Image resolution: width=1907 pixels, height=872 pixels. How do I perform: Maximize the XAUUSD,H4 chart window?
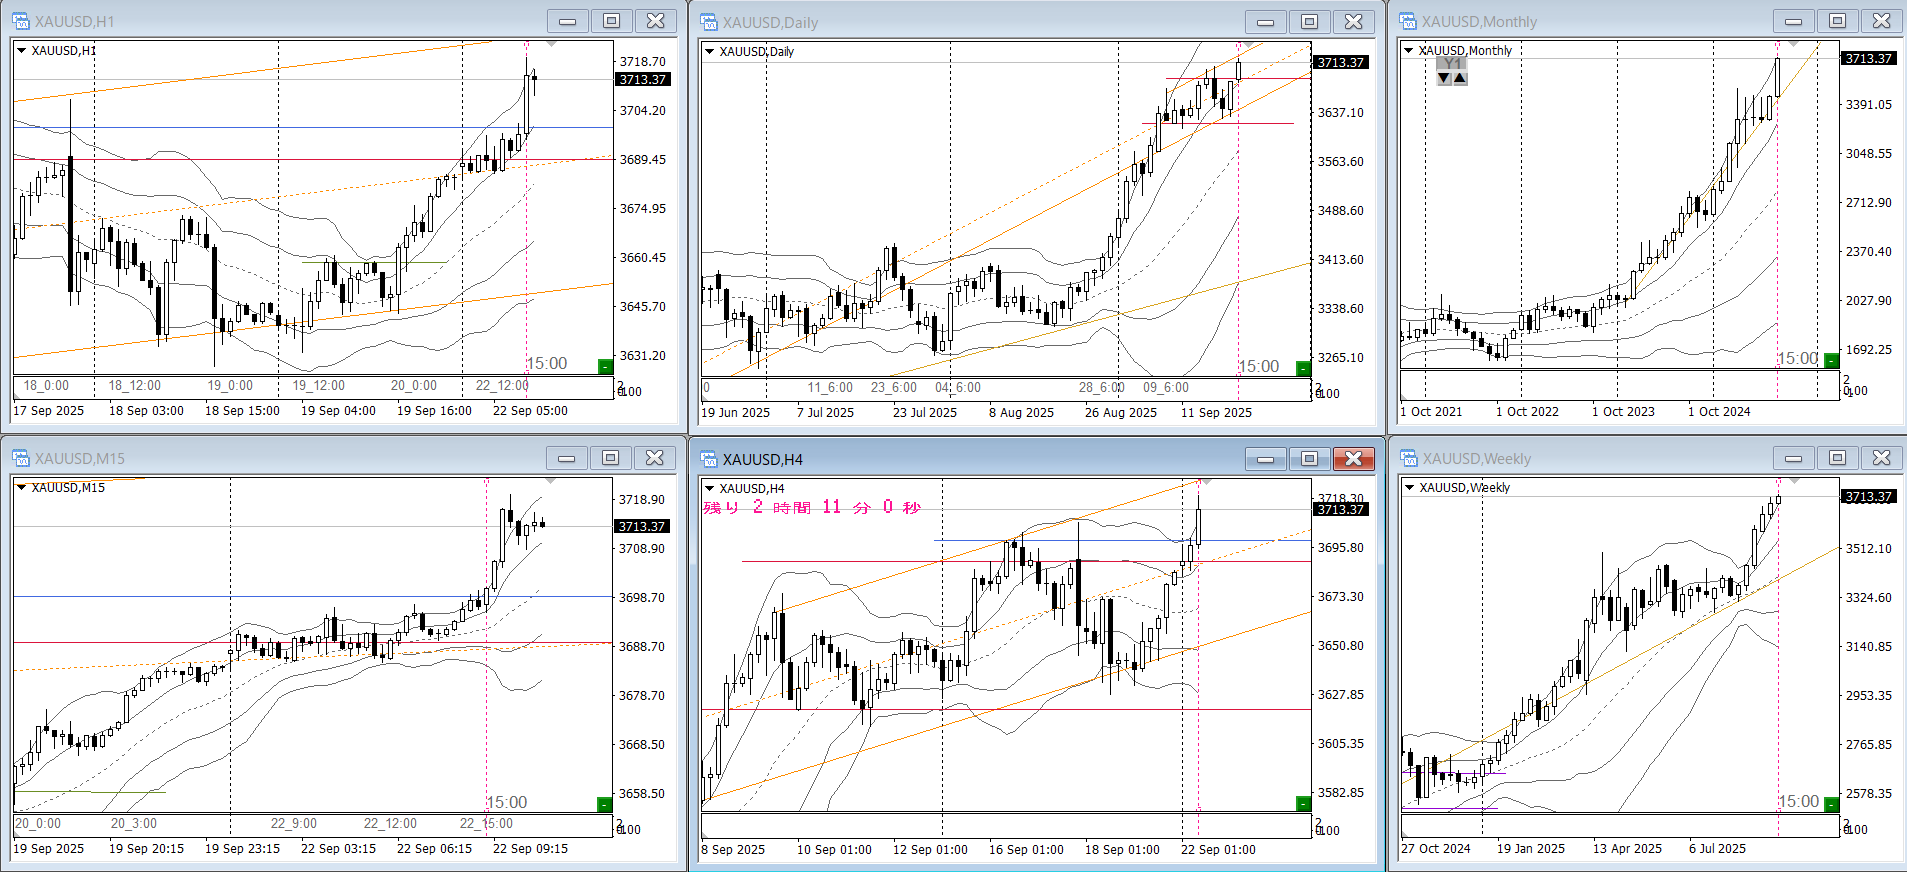coord(1309,458)
